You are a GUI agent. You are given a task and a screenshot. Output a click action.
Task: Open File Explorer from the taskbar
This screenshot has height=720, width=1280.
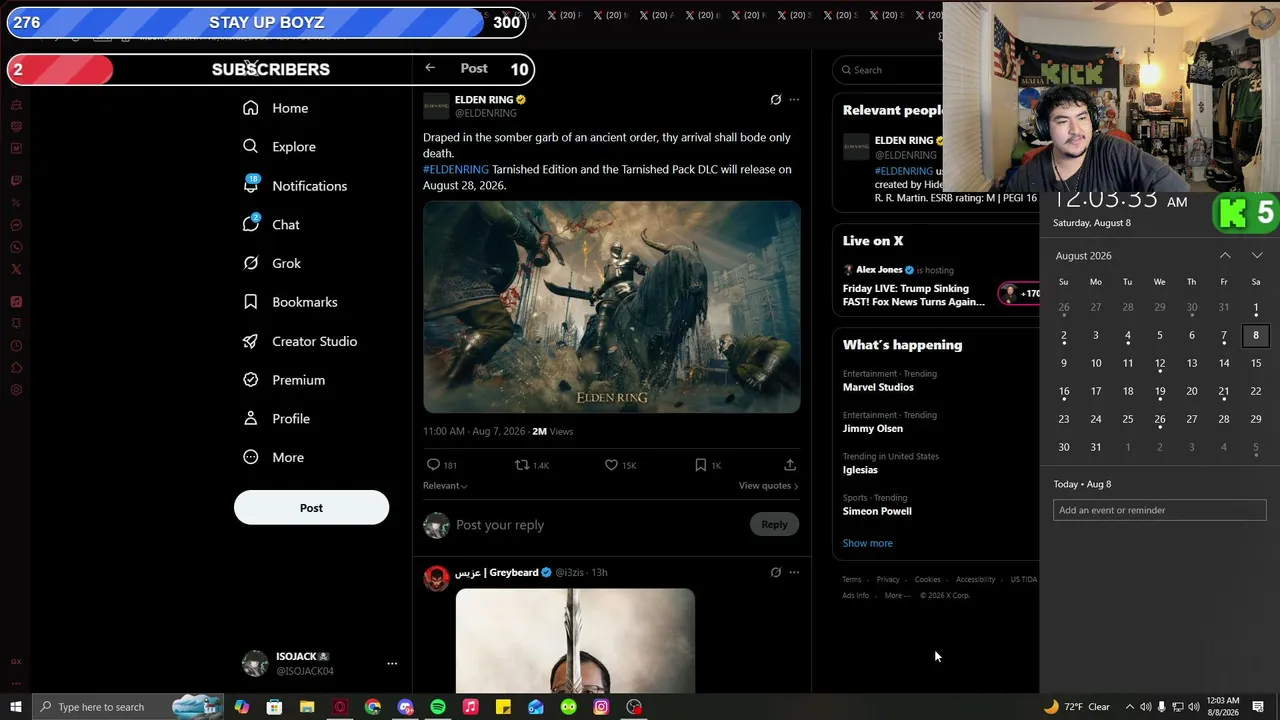pos(307,707)
